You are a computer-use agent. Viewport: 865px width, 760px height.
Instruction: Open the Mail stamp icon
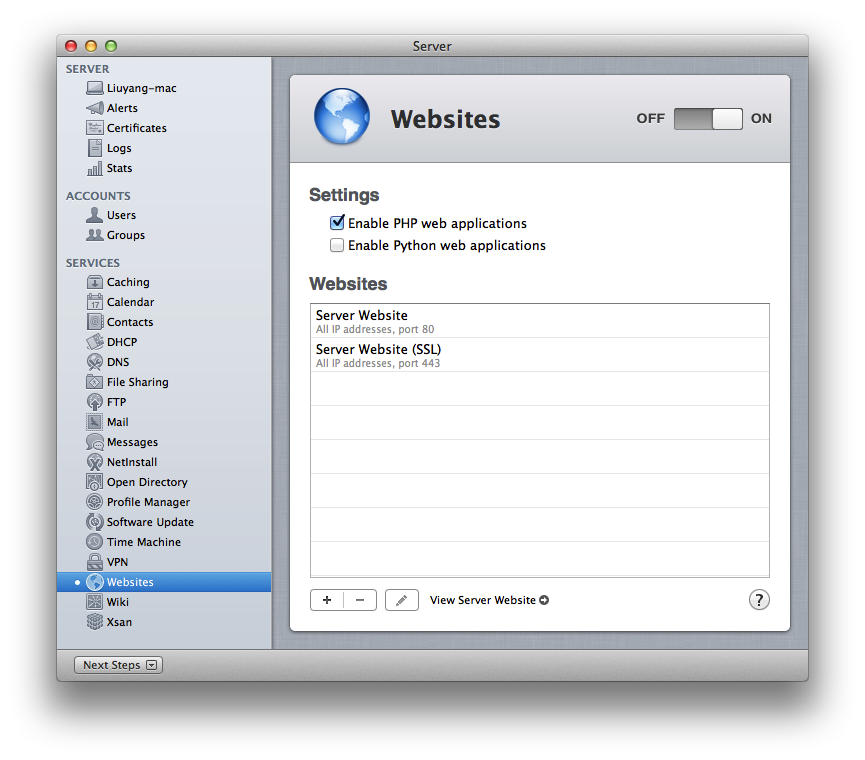coord(95,422)
